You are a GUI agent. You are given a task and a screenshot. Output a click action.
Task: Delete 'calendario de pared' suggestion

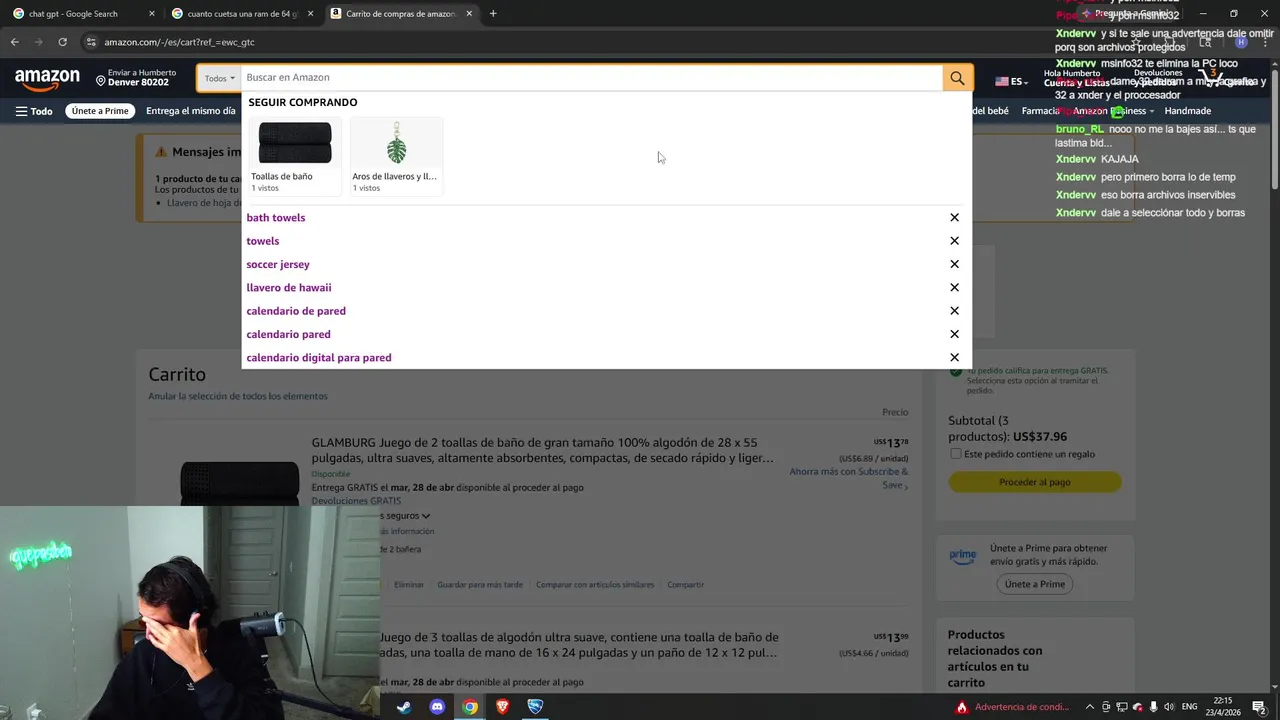(x=954, y=311)
